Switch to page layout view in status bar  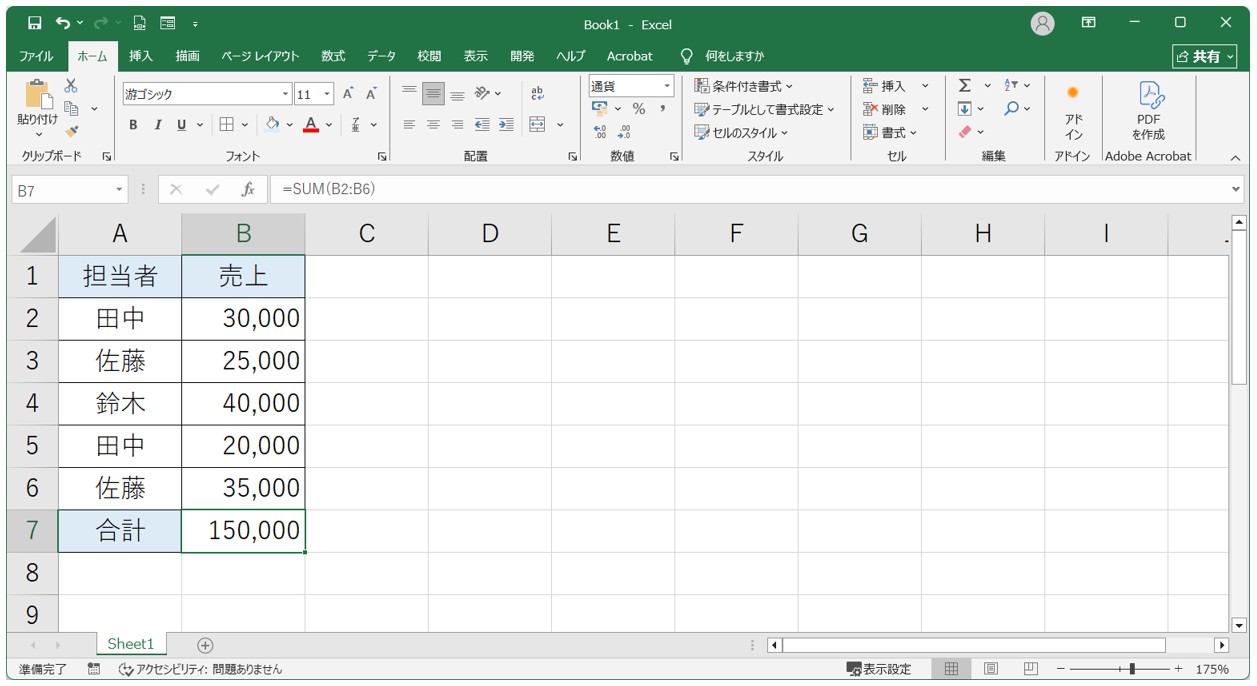point(990,669)
